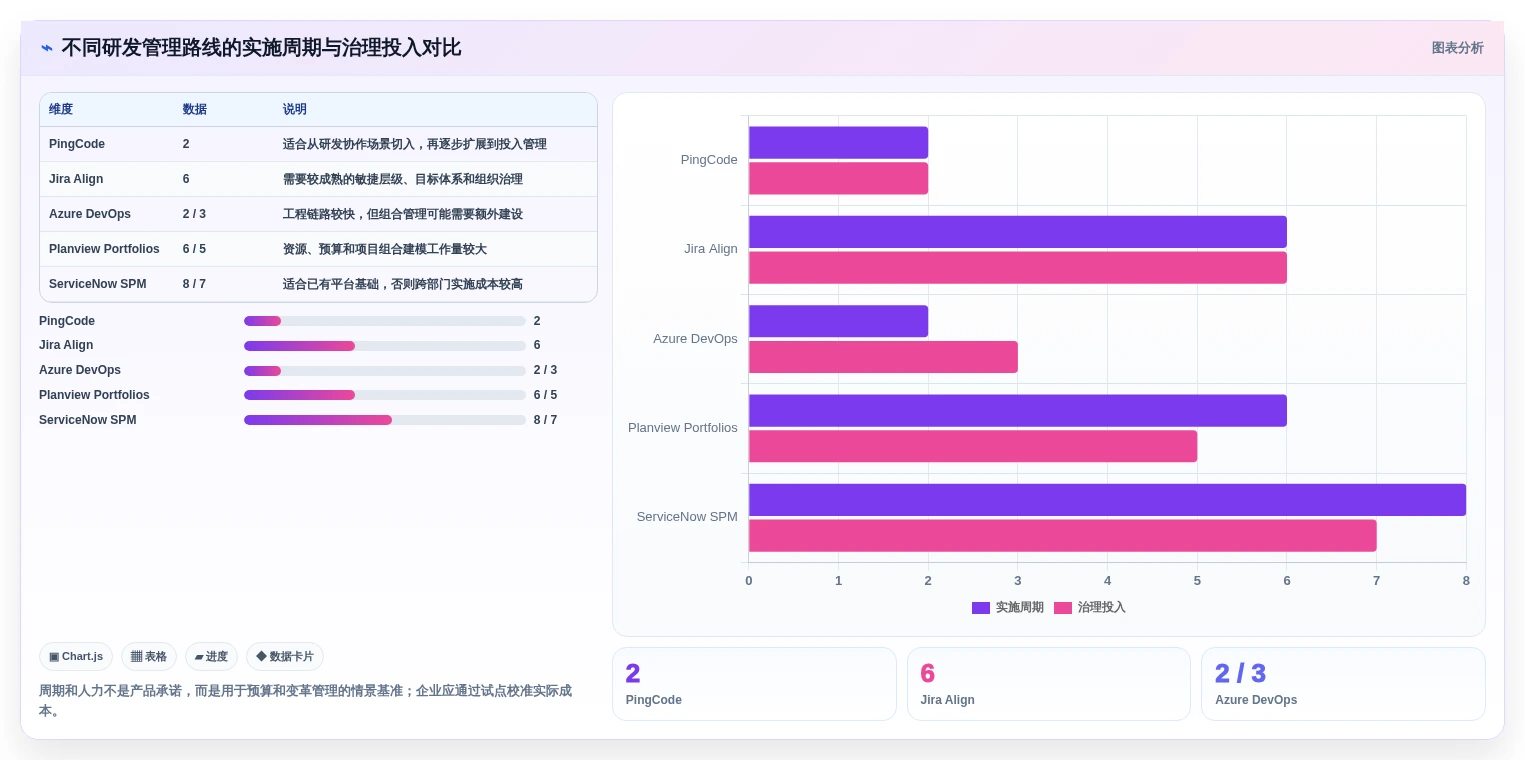Click the lightning icon beside the title
The height and width of the screenshot is (760, 1525).
coord(47,48)
